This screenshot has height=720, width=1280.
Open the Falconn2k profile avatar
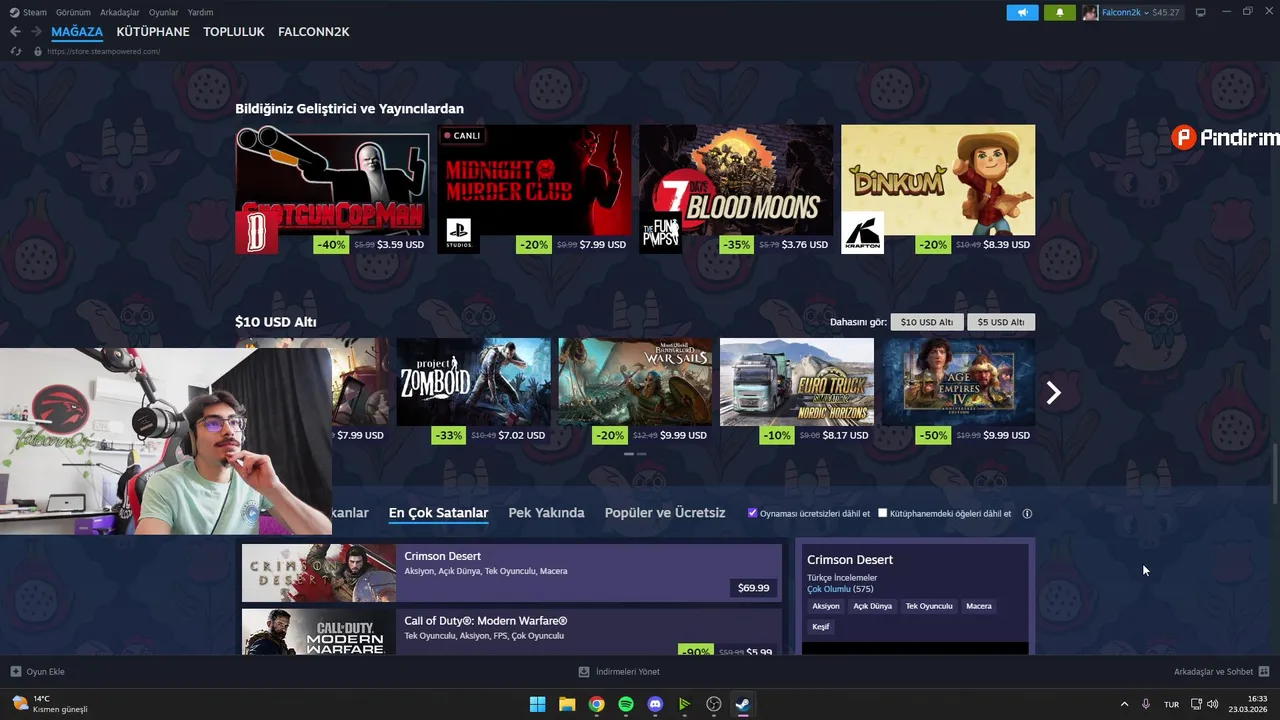tap(1090, 12)
